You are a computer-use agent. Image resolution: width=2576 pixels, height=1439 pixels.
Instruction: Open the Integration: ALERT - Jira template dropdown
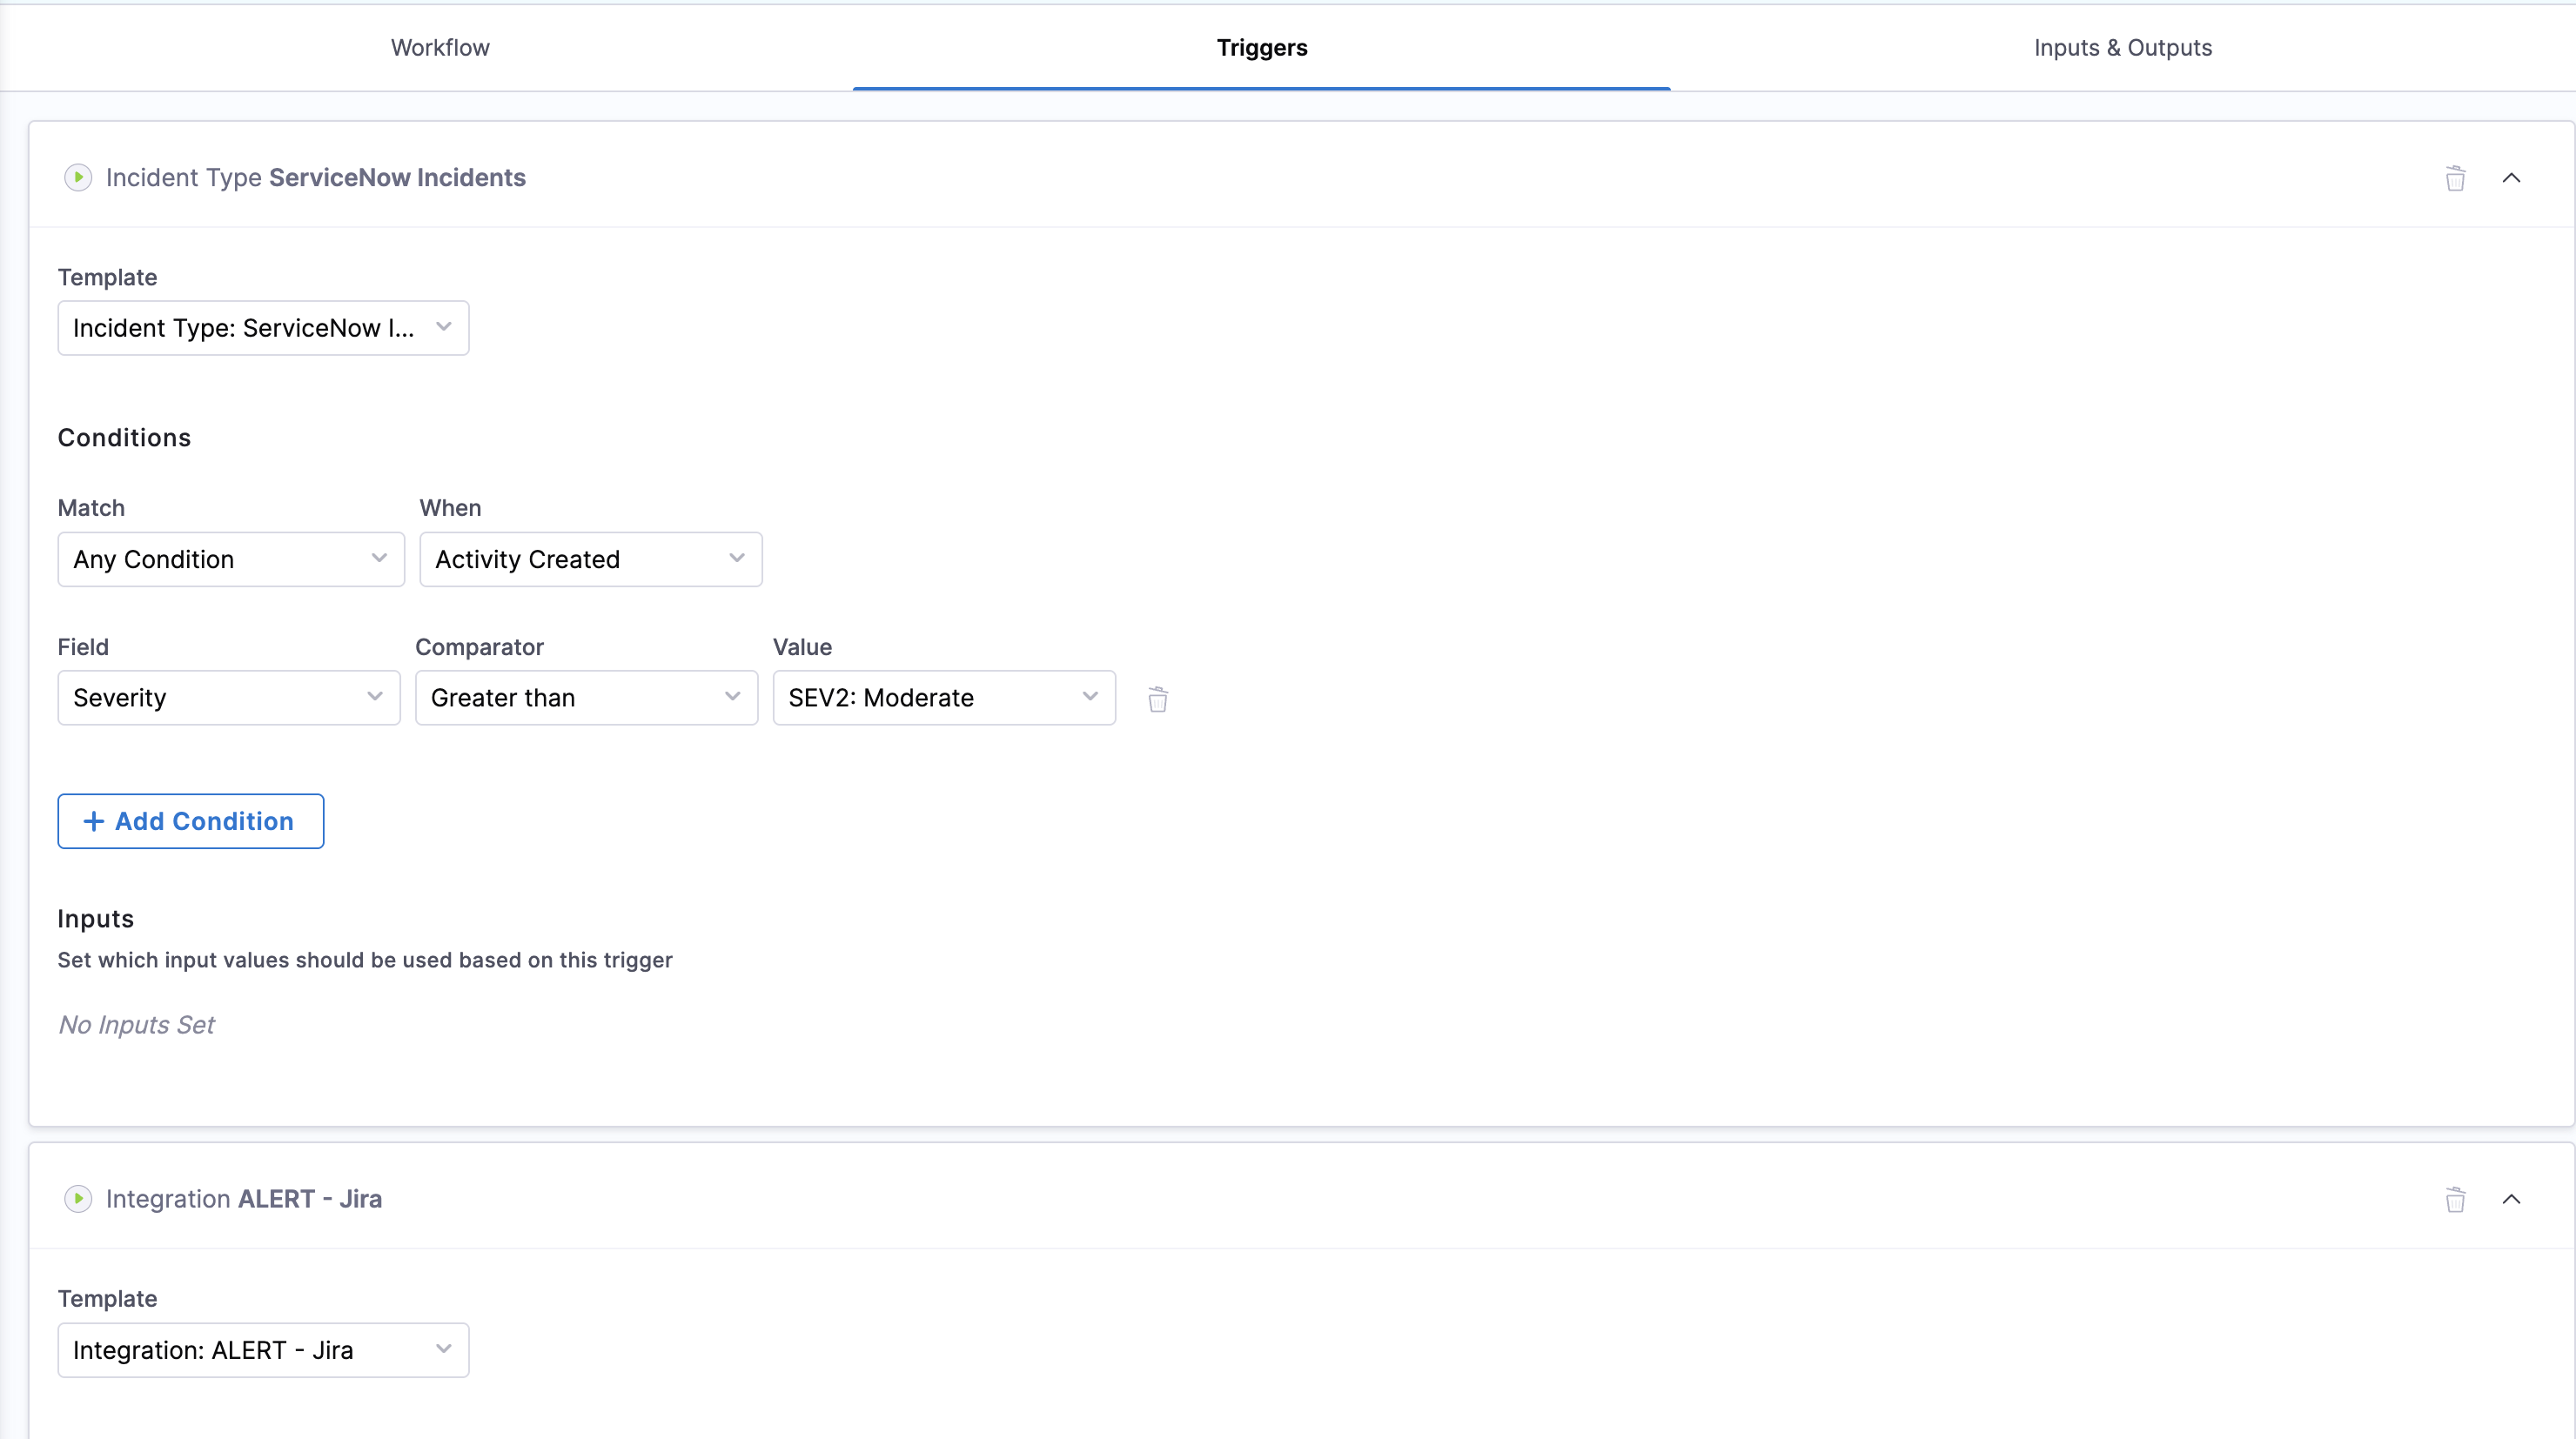262,1349
